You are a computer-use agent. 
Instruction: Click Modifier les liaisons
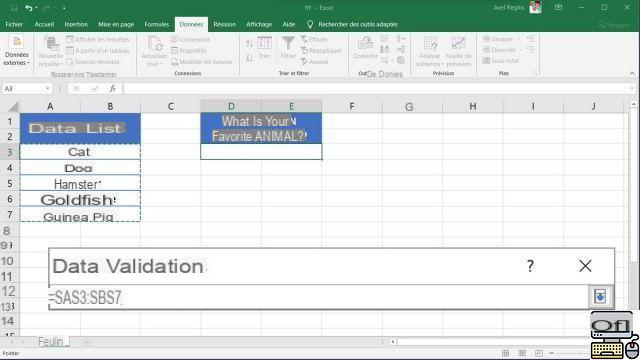pyautogui.click(x=202, y=62)
